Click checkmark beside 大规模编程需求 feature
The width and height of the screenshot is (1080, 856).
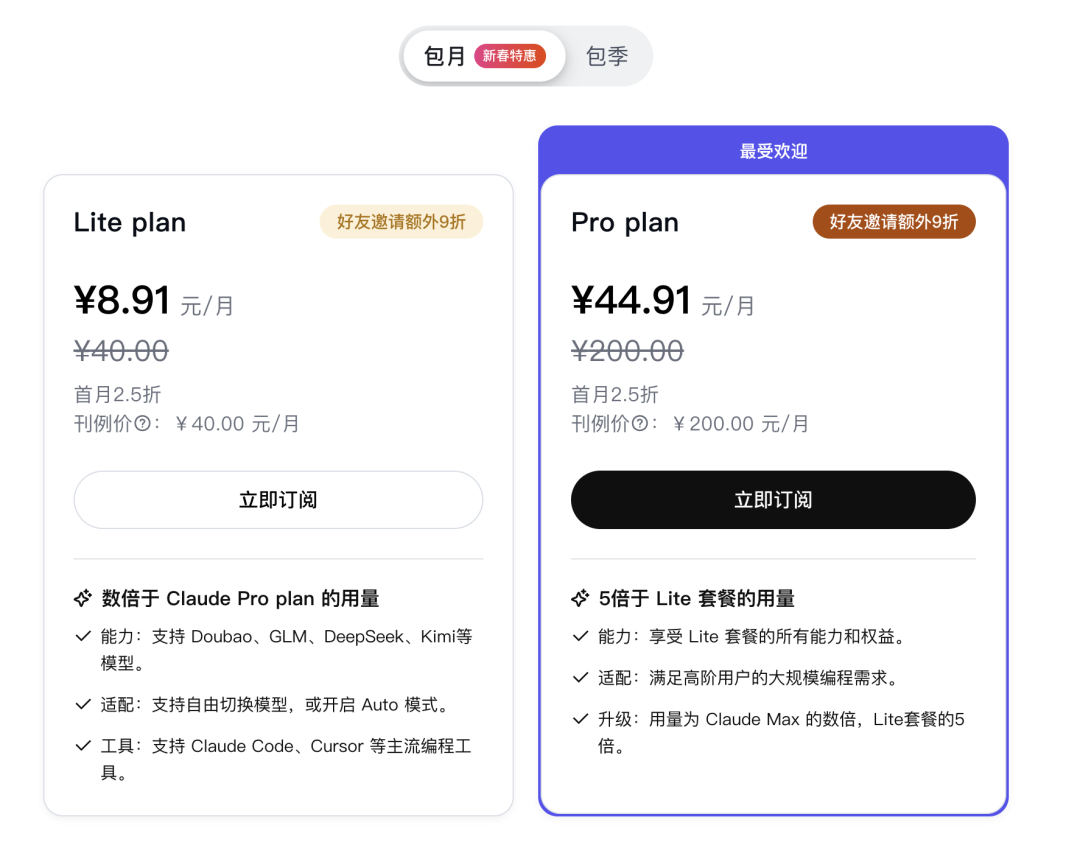tap(580, 678)
